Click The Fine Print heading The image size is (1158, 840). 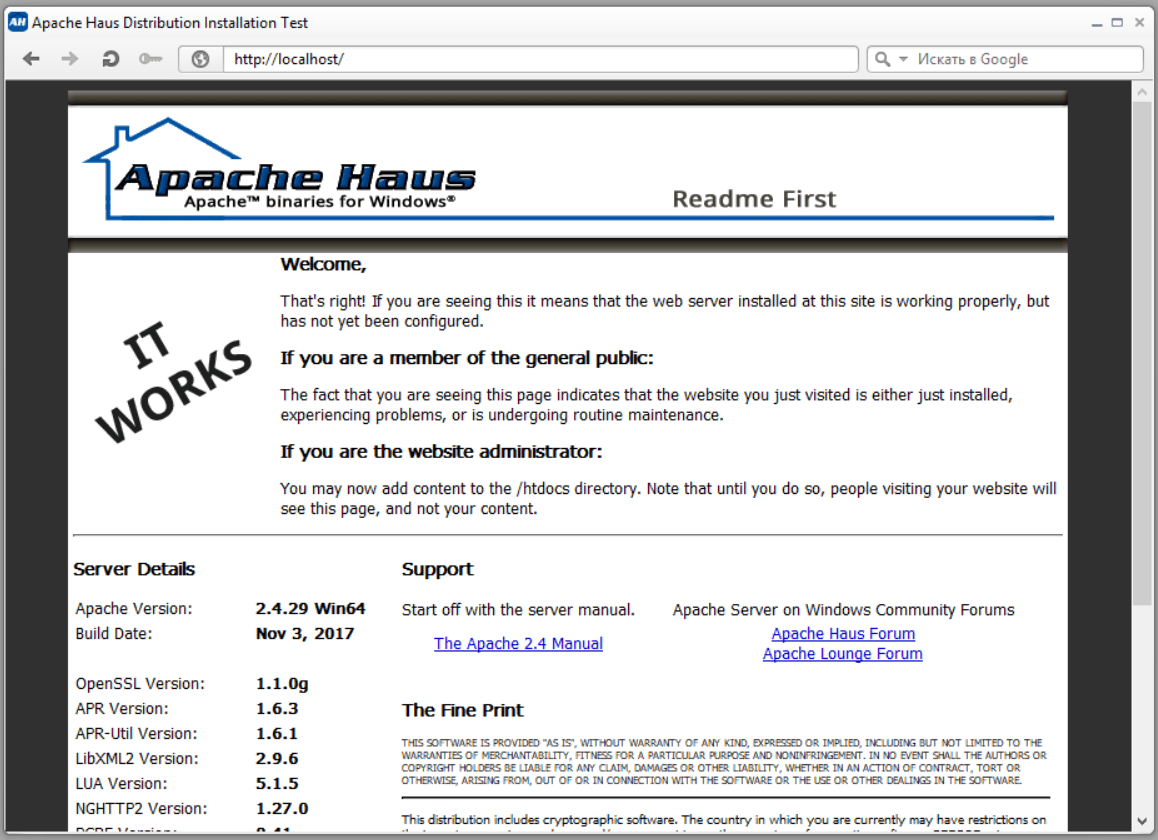click(x=462, y=710)
